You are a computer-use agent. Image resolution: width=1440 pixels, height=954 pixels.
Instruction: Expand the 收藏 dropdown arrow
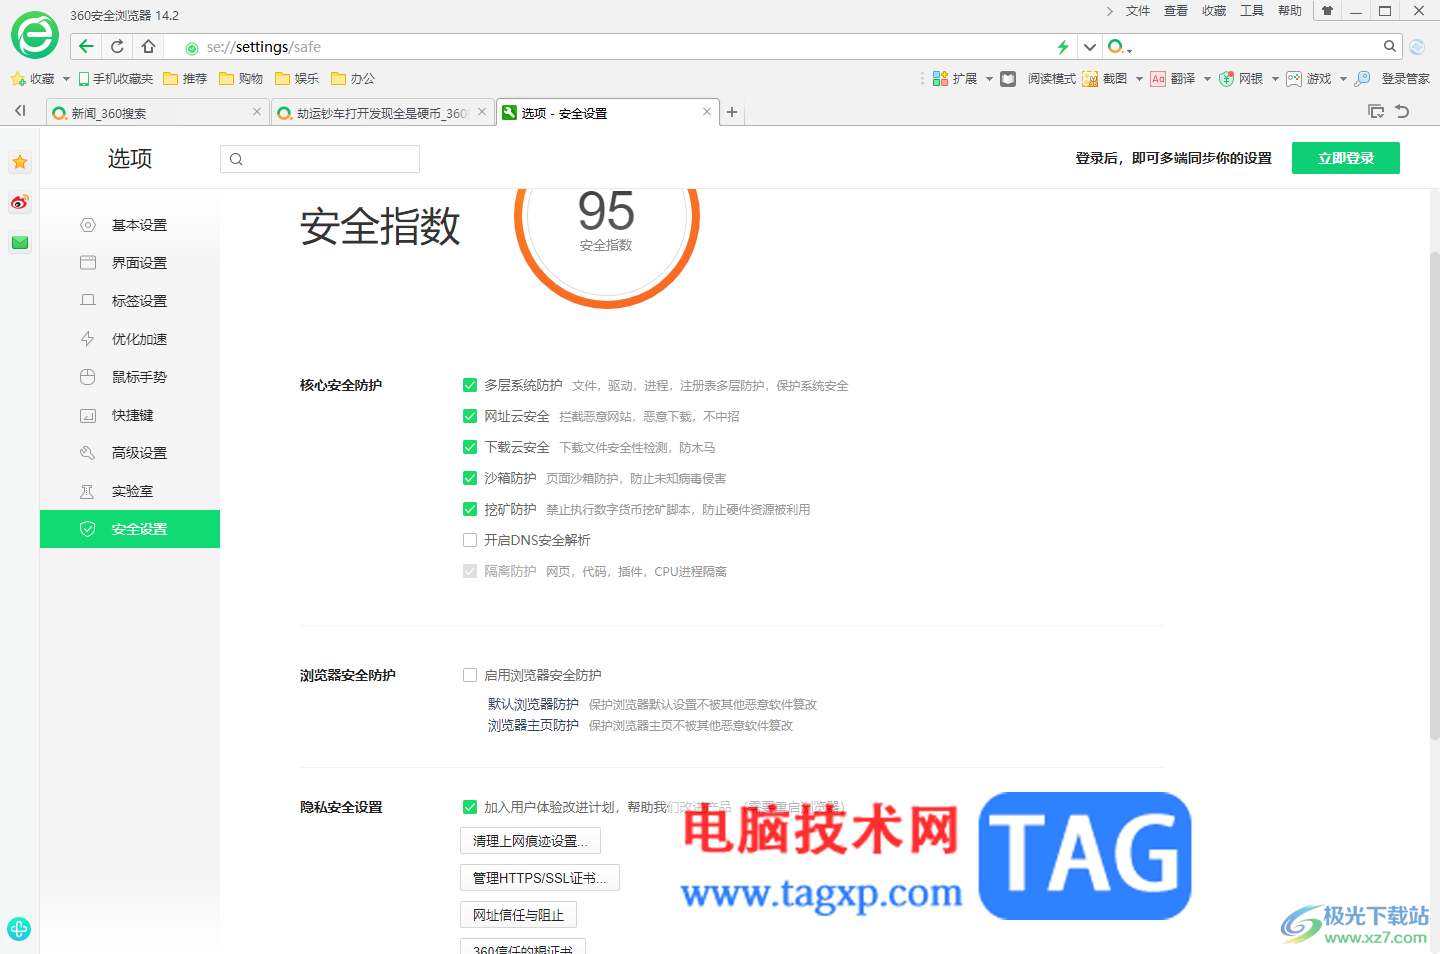coord(66,79)
